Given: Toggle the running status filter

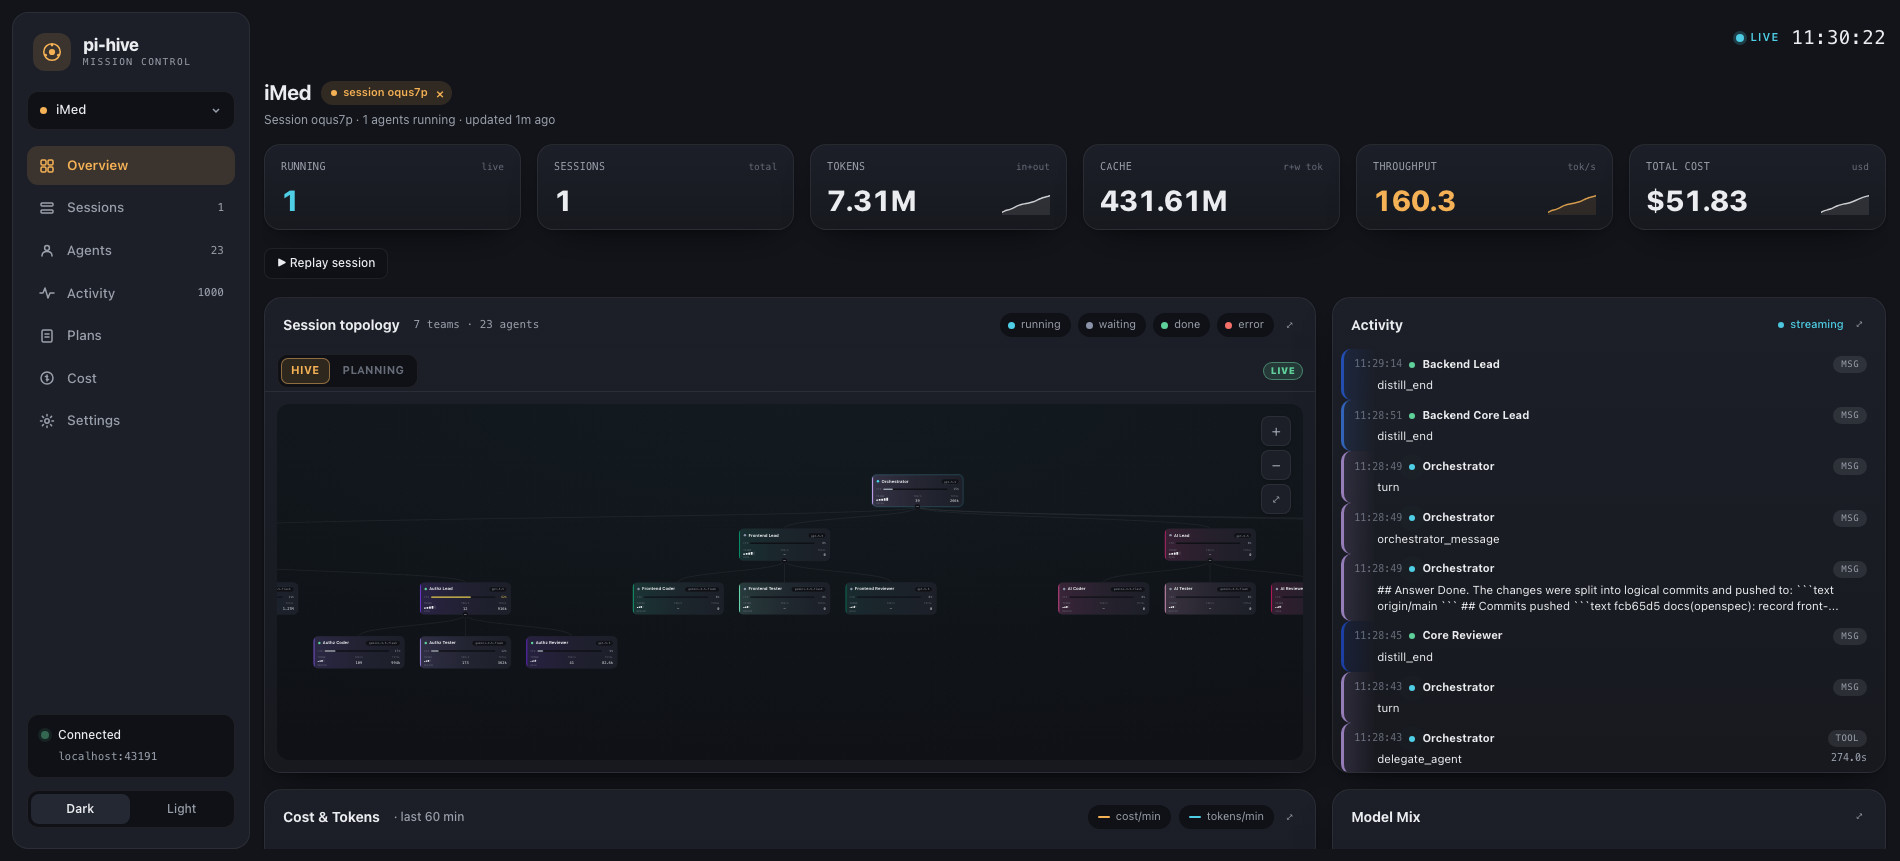Looking at the screenshot, I should click(x=1034, y=325).
